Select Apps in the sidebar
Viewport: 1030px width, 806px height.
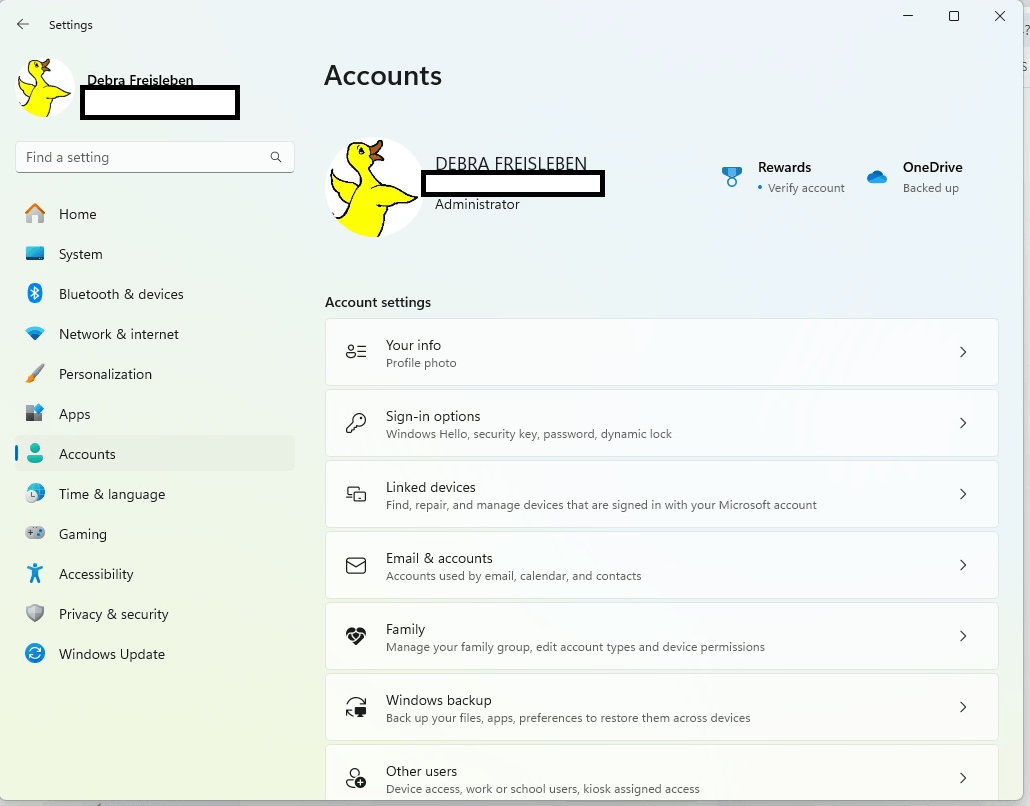click(x=154, y=414)
